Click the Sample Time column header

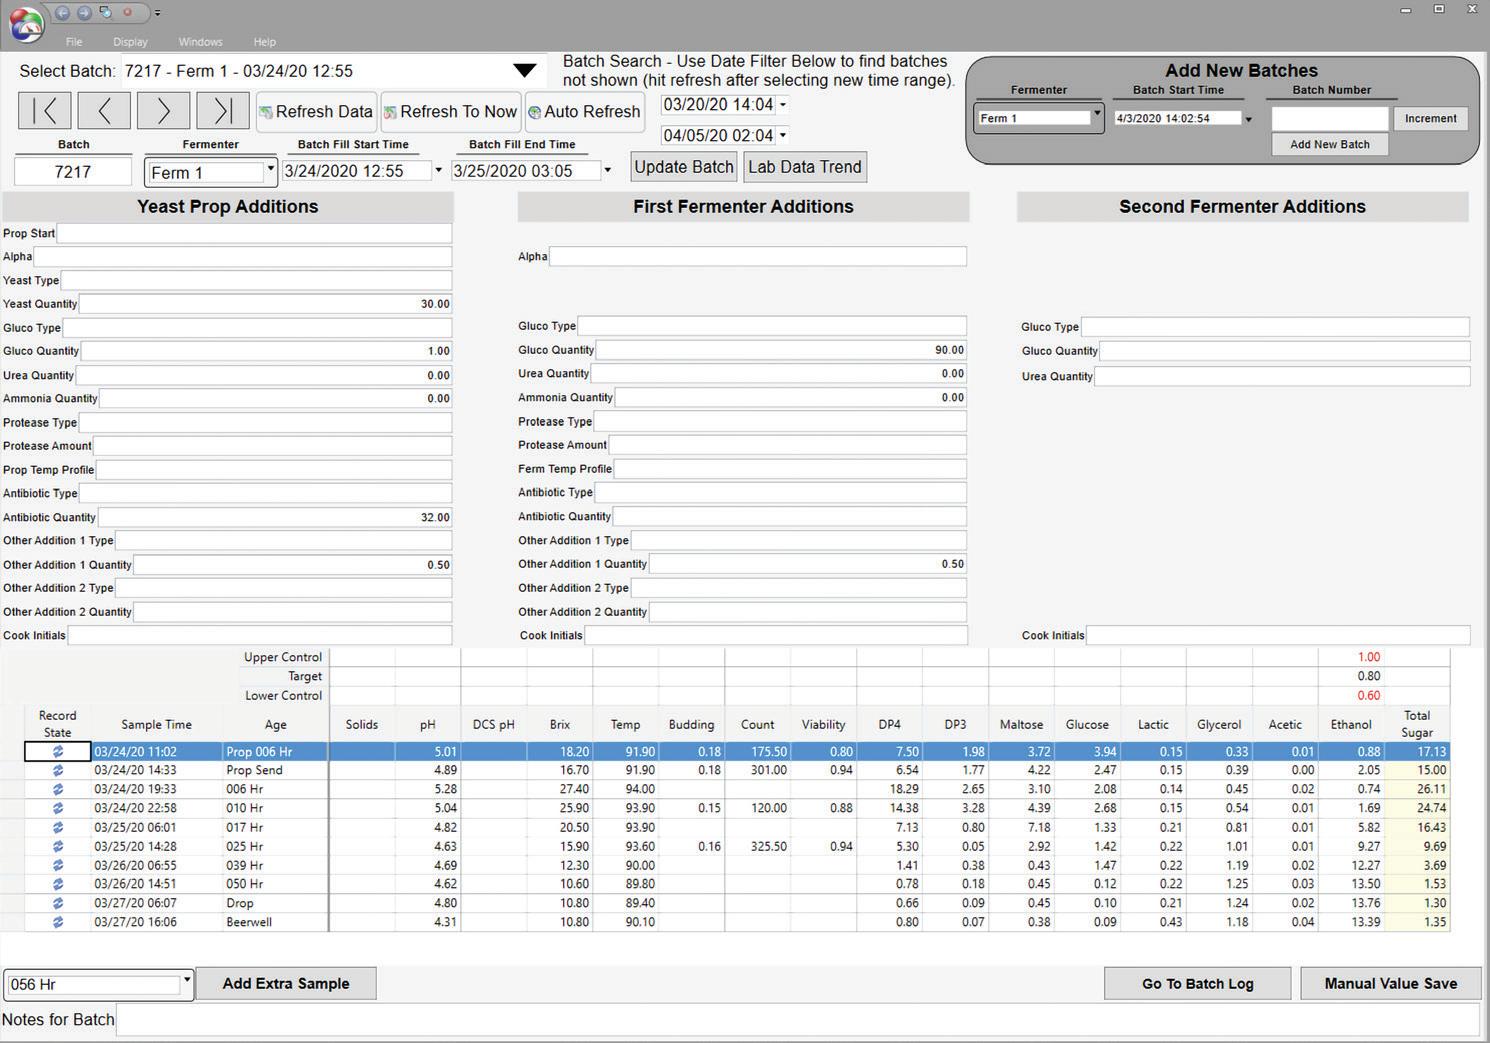pos(156,724)
